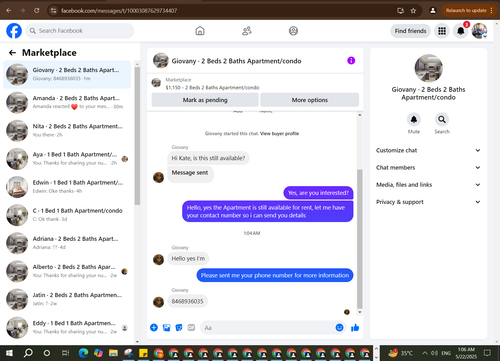Open the account profile picture menu
This screenshot has width=500, height=361.
point(479,31)
